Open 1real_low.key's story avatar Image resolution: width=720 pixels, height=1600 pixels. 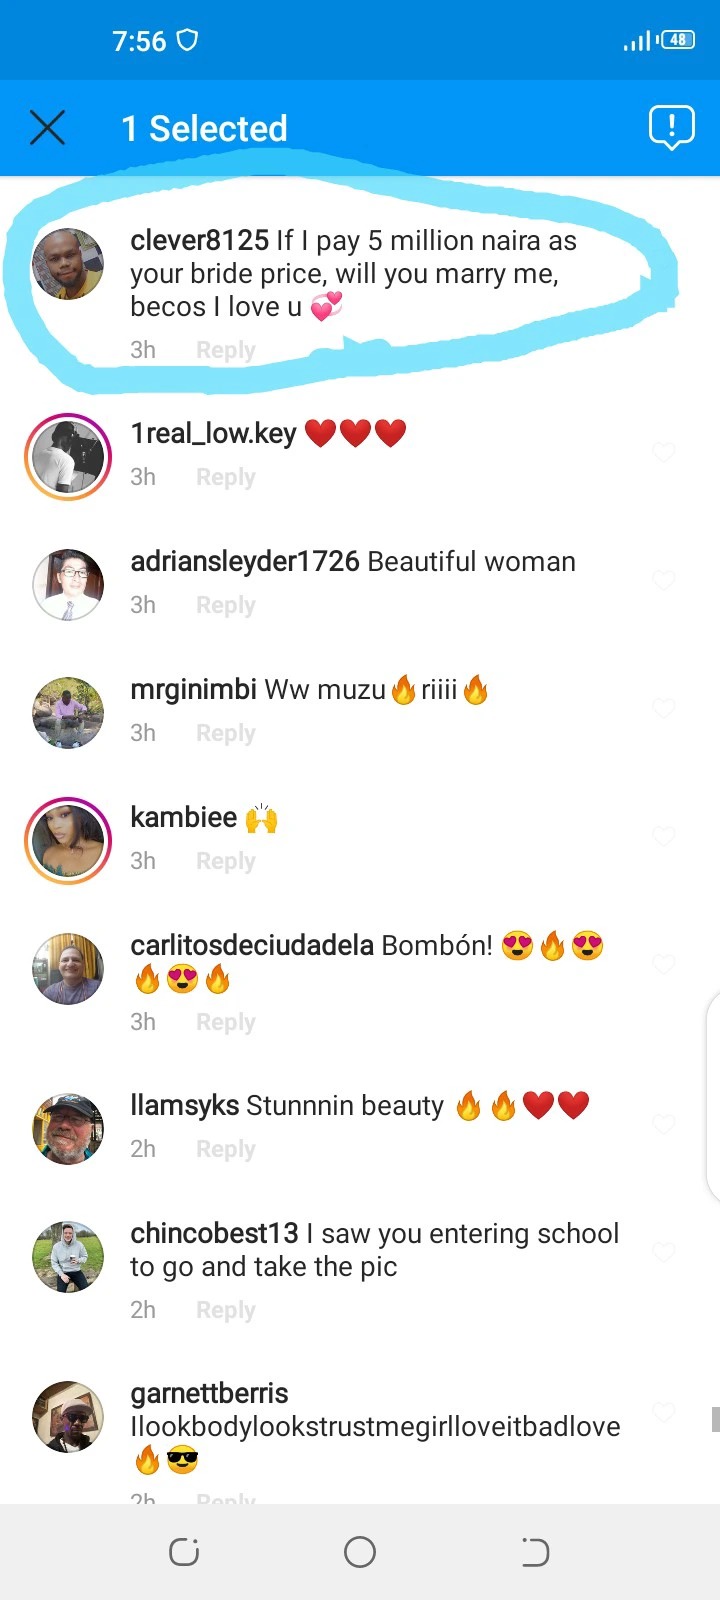(x=68, y=456)
